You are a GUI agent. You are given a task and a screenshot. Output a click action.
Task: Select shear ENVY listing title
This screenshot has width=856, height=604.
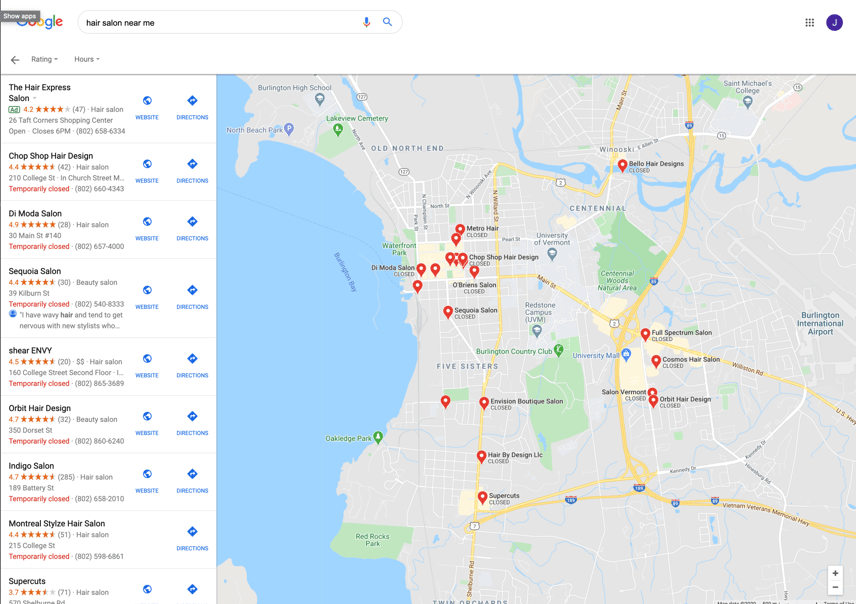30,351
